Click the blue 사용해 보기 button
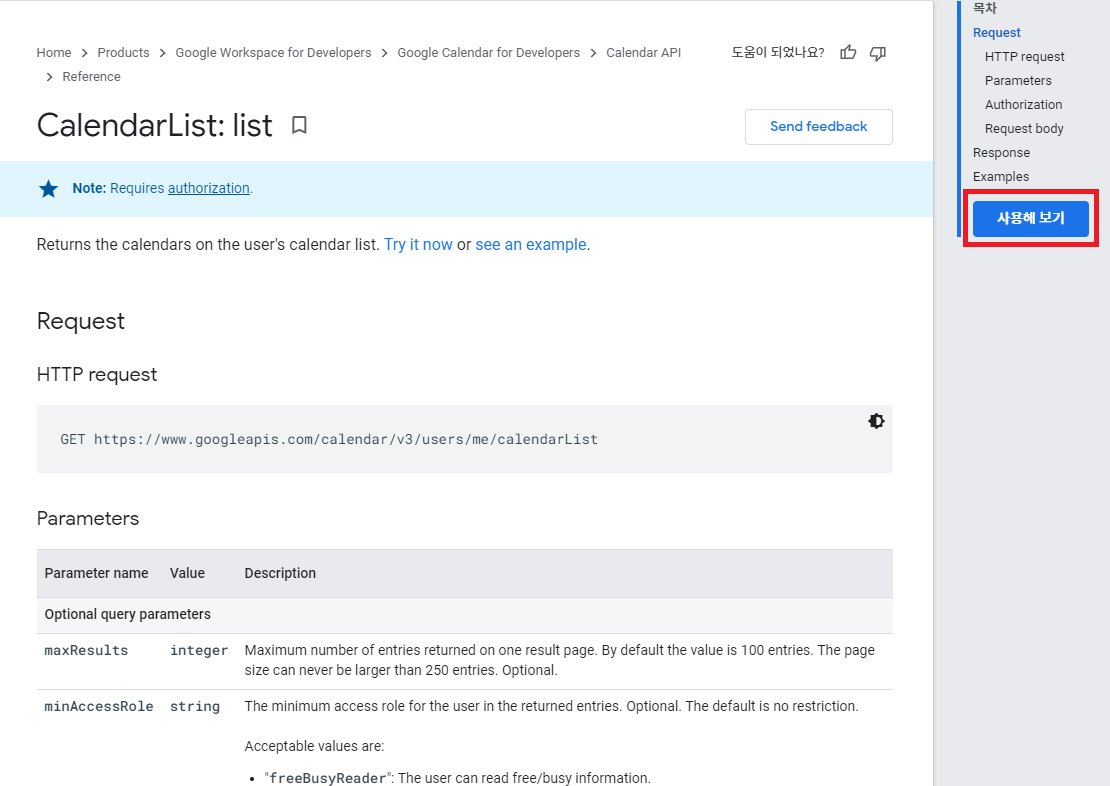 pos(1031,218)
